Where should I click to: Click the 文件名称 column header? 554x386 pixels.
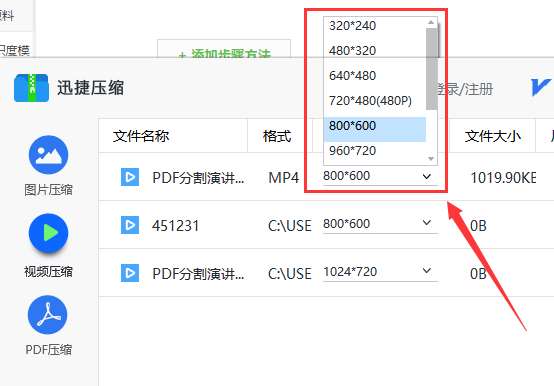(141, 136)
